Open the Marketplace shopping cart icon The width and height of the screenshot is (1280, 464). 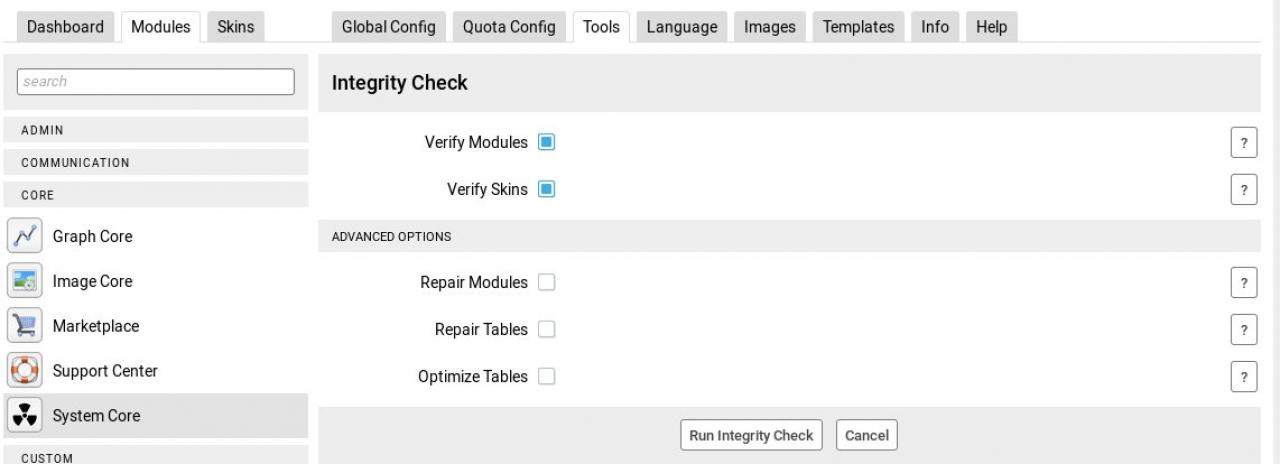[x=23, y=326]
